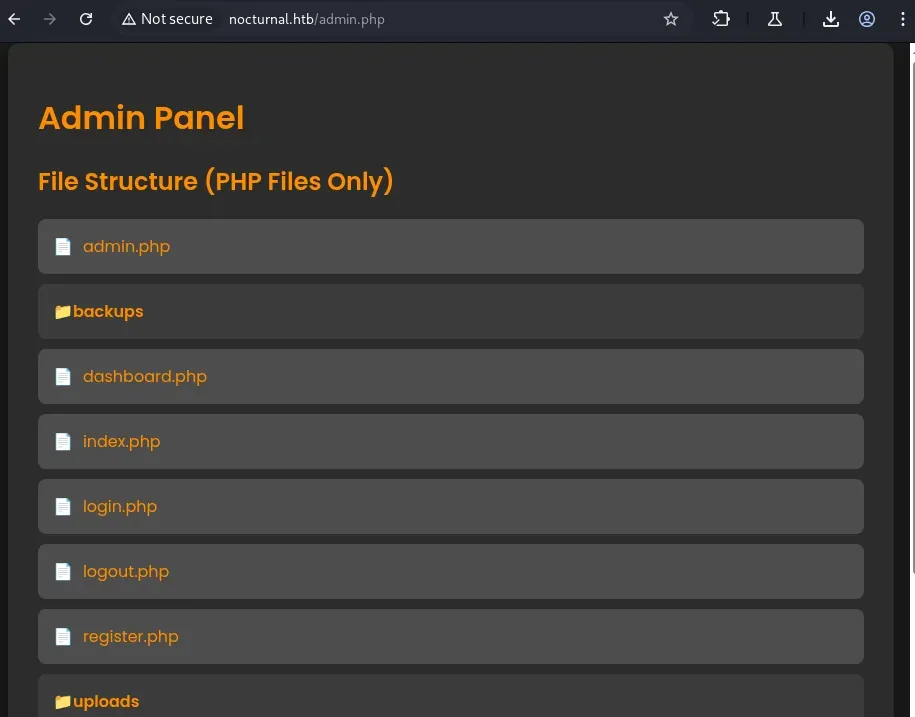Open the dashboard.php file link
Screen dimensions: 915x717
tap(145, 376)
